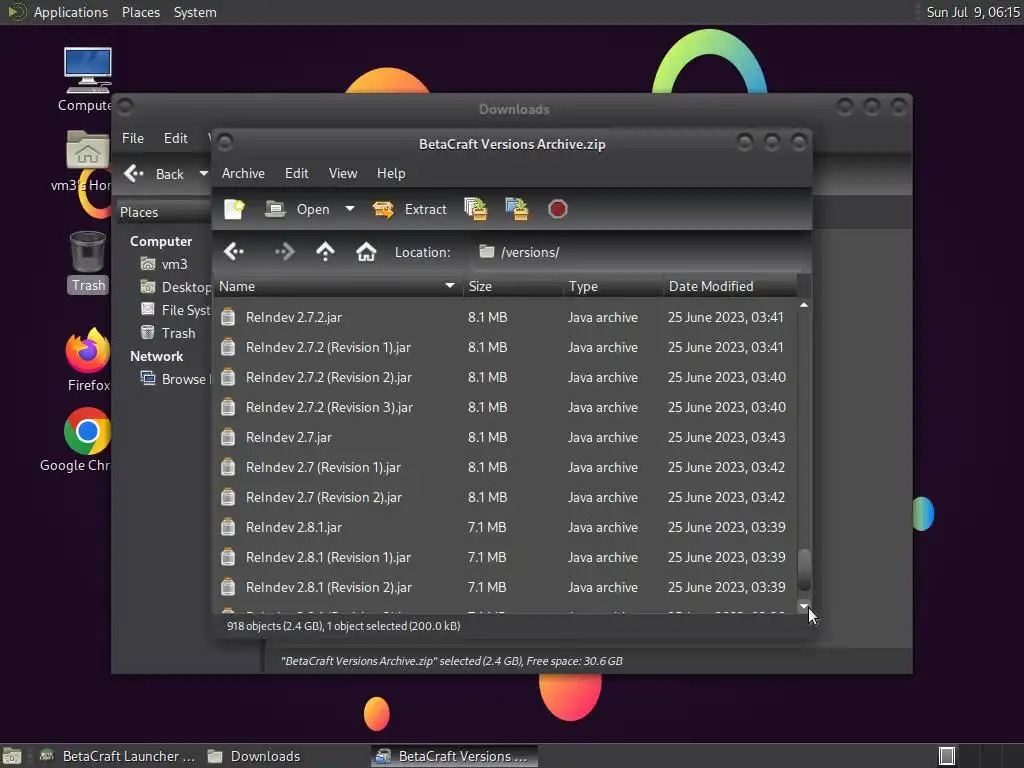Image resolution: width=1024 pixels, height=768 pixels.
Task: Go up one level in archive
Action: coord(325,251)
